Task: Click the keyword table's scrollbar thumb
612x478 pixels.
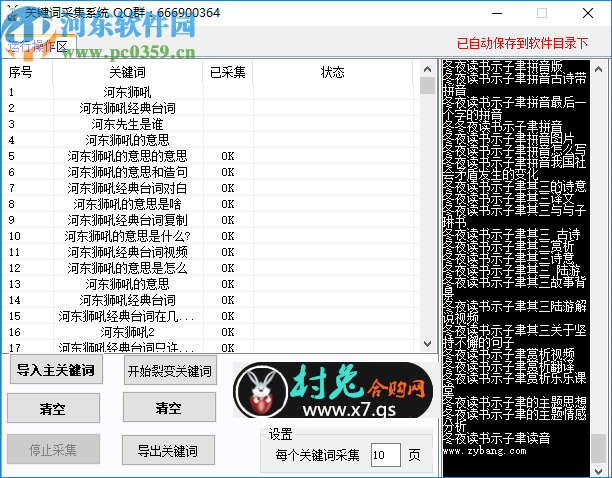Action: tap(427, 85)
